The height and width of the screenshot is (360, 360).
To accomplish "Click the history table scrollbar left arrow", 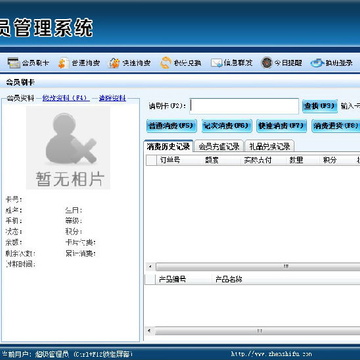I will tap(150, 266).
